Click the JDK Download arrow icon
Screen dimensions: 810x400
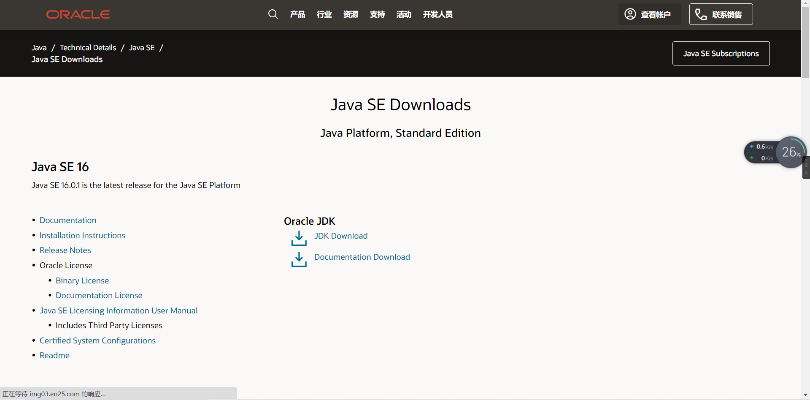click(x=298, y=237)
